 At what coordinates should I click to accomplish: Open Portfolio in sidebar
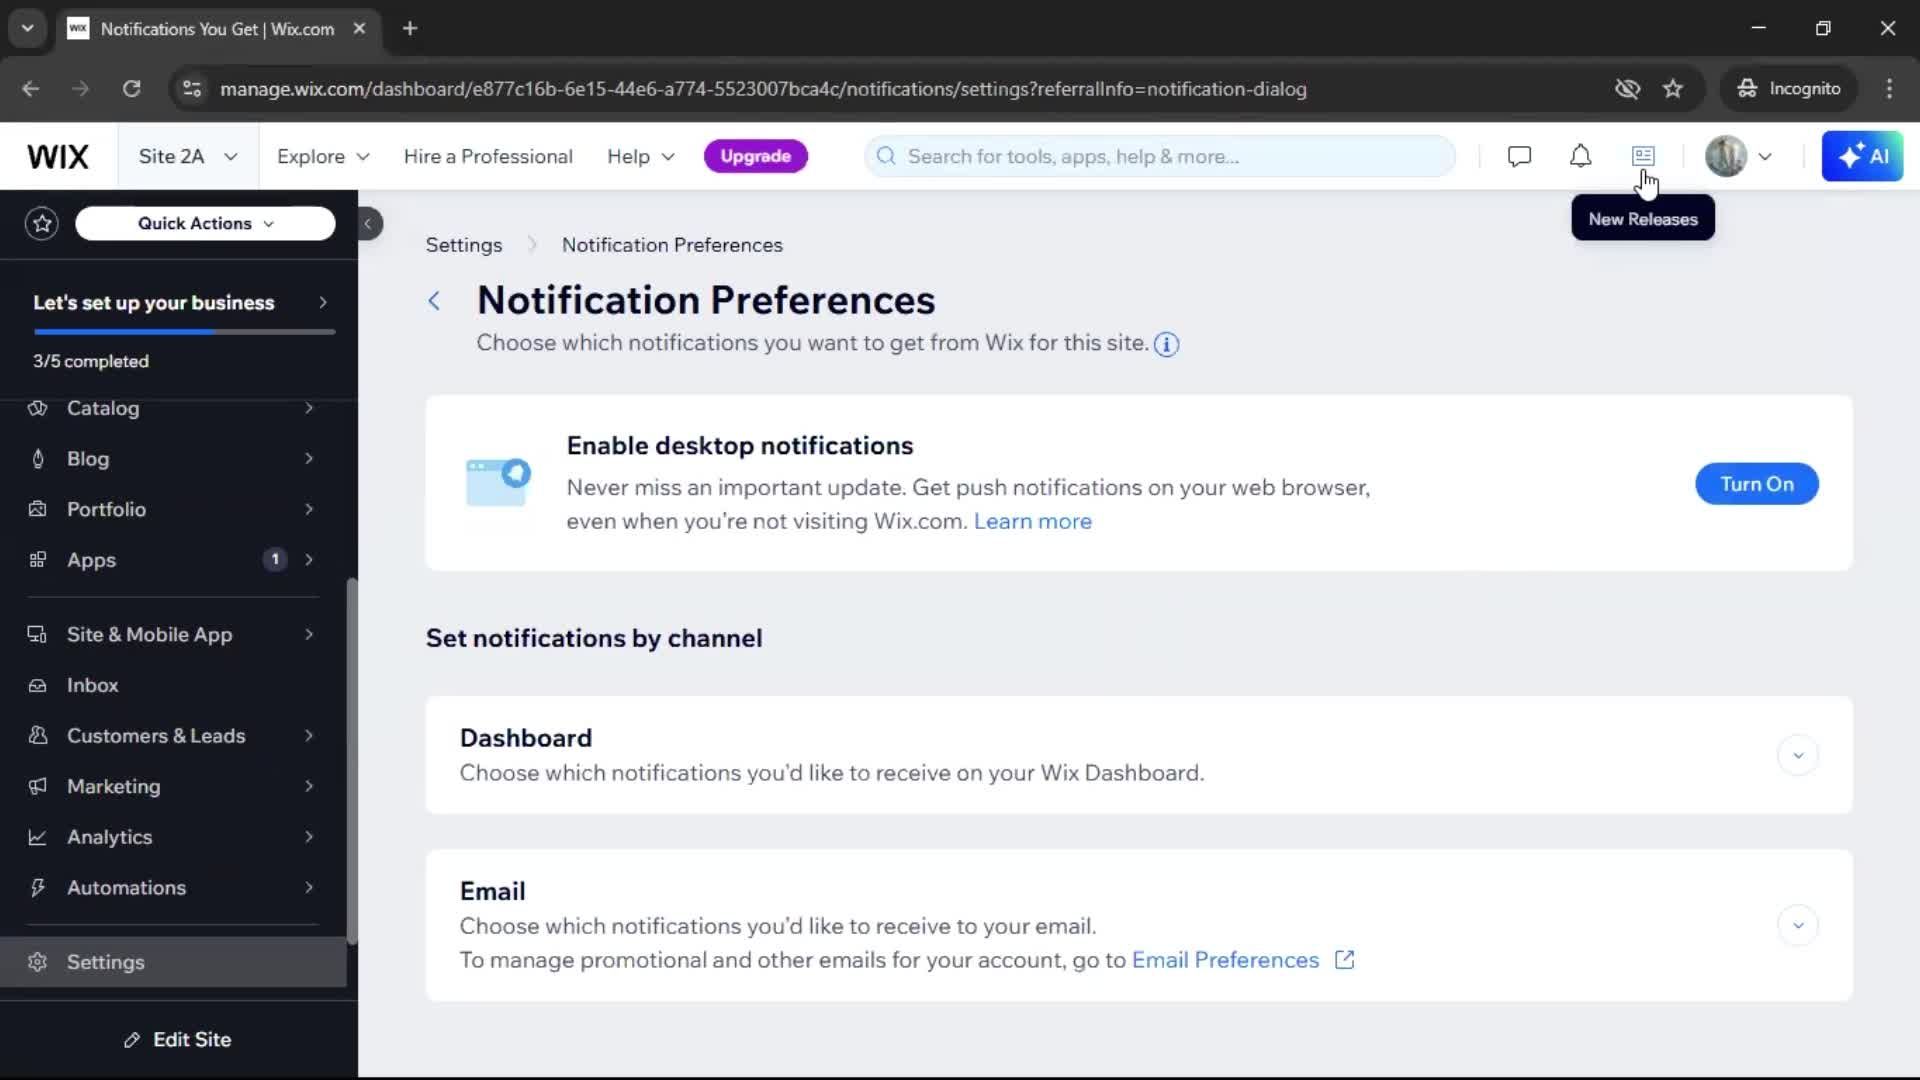point(173,509)
